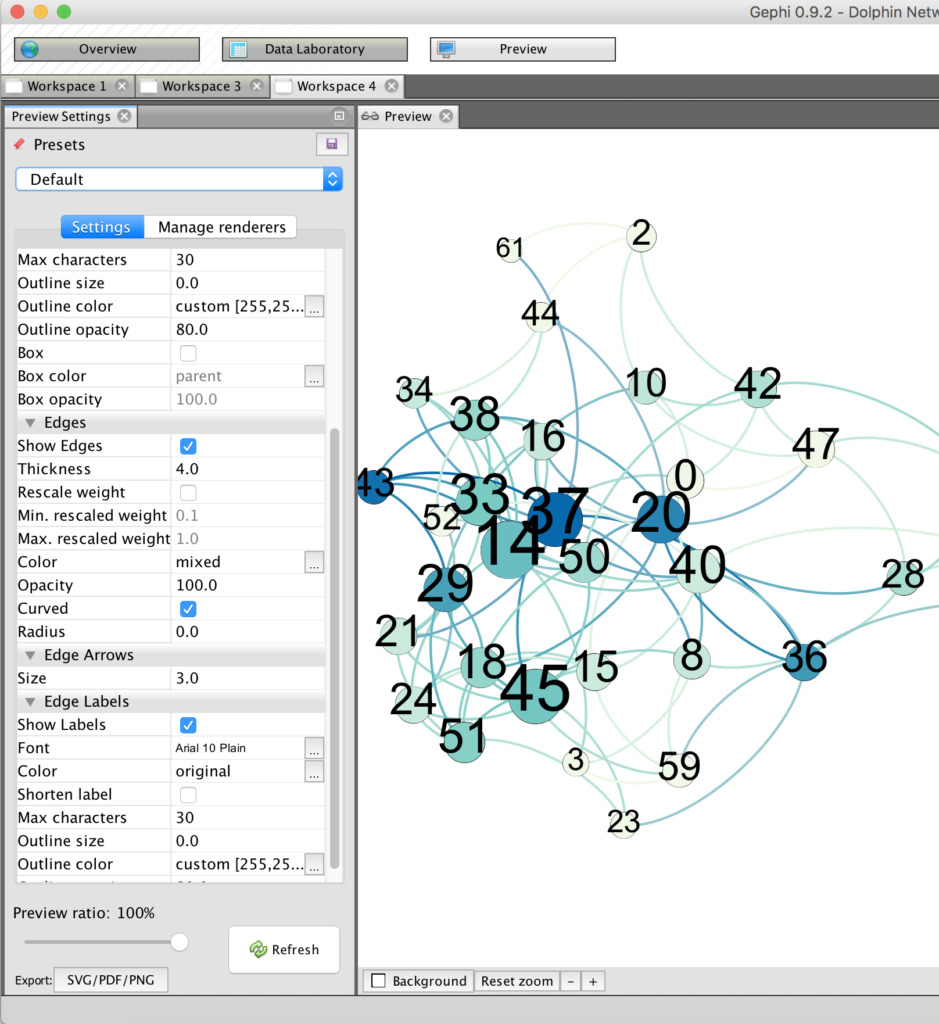Viewport: 939px width, 1024px height.
Task: Maximize the Preview Settings panel
Action: click(x=339, y=116)
